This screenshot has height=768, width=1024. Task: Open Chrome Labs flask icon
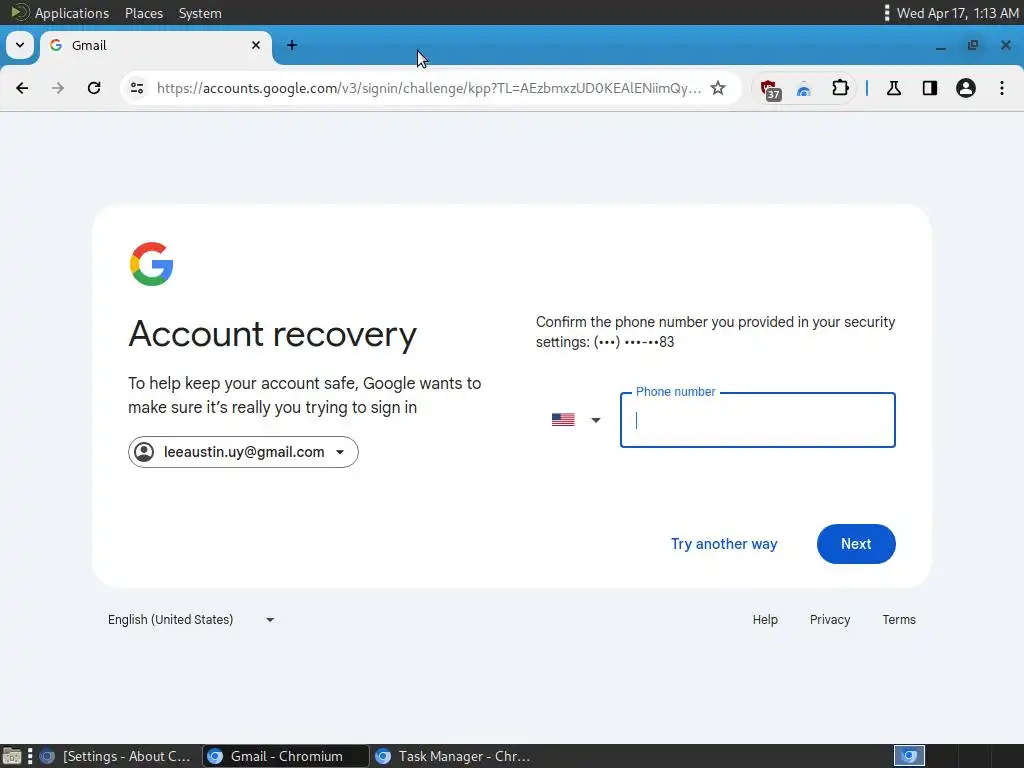[894, 88]
